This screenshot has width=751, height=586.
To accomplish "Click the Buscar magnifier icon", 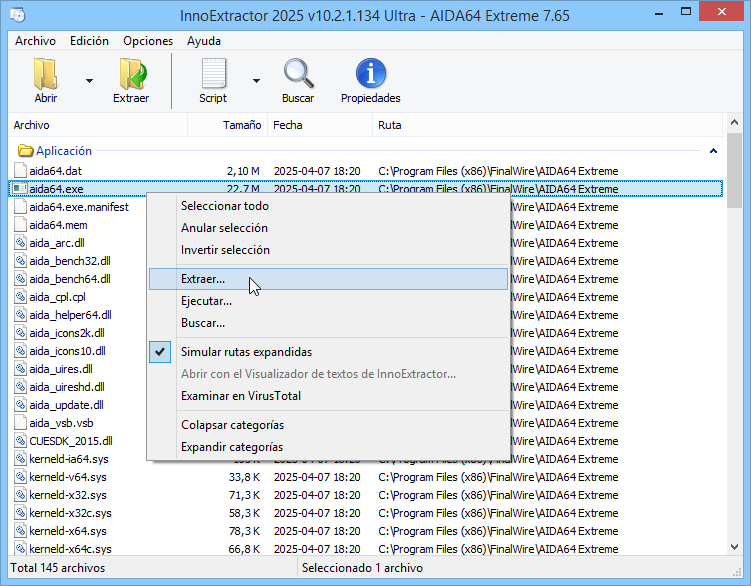I will tap(298, 73).
